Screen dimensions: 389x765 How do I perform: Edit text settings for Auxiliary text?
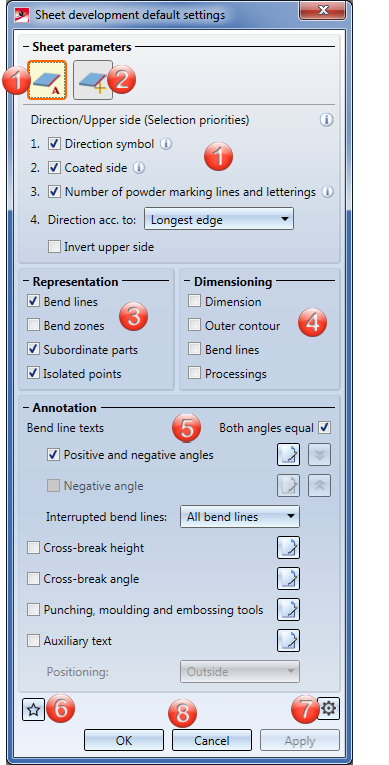coord(288,641)
